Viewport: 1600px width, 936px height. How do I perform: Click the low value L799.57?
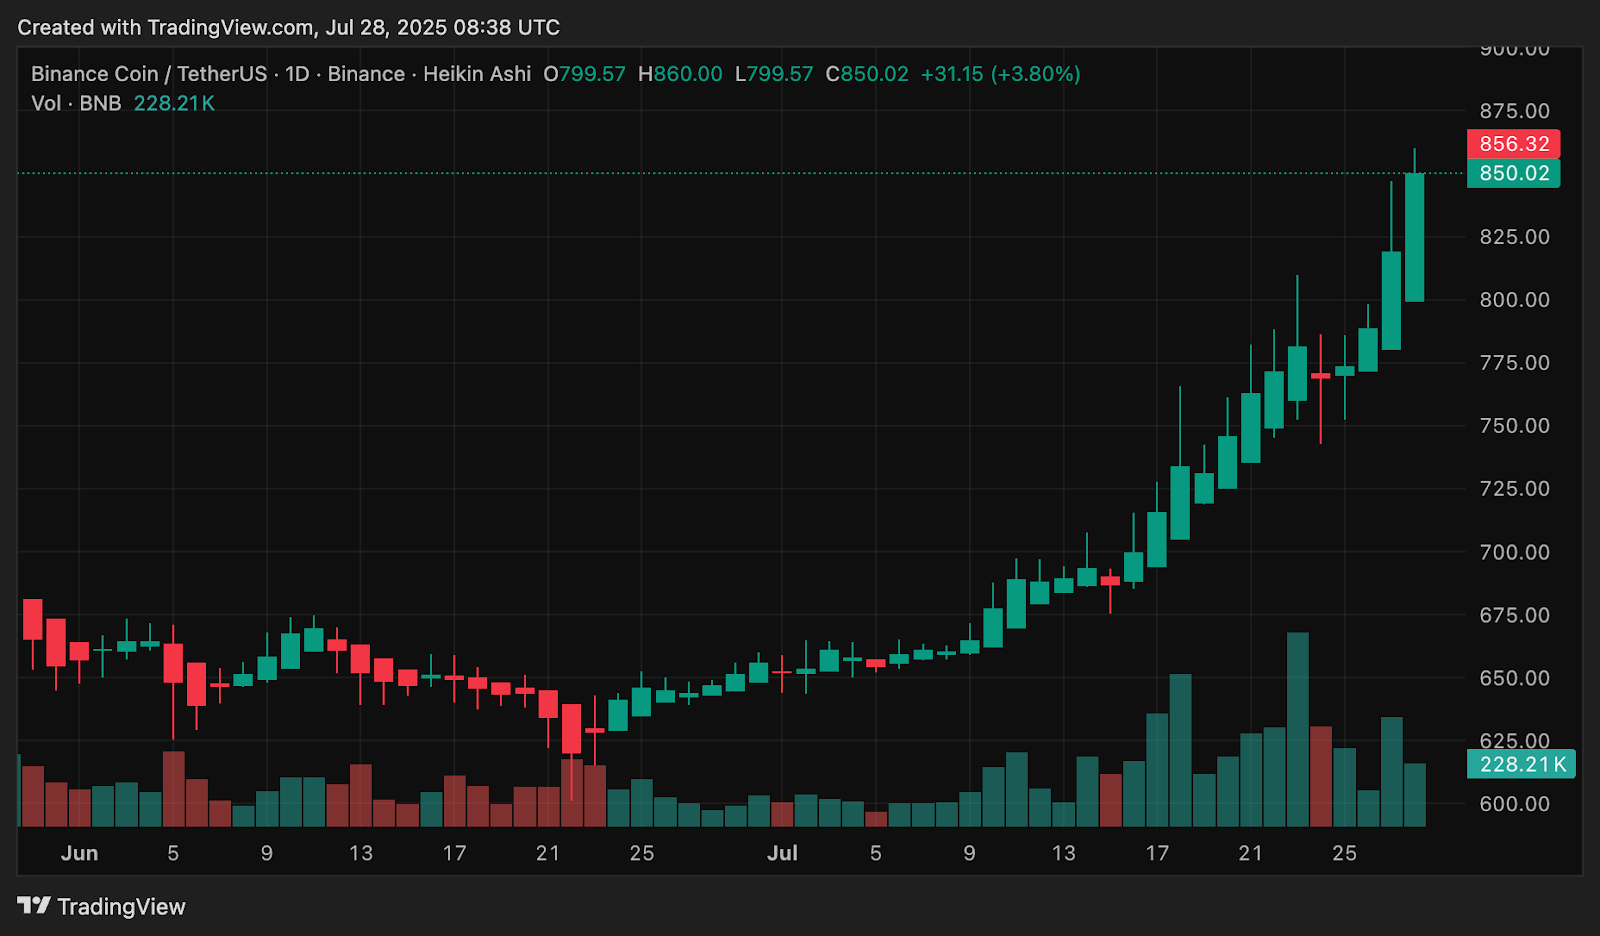(774, 74)
